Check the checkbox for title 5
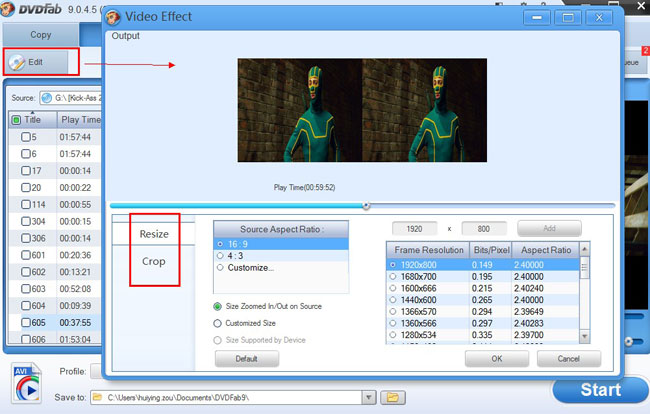The width and height of the screenshot is (650, 414). (26, 137)
